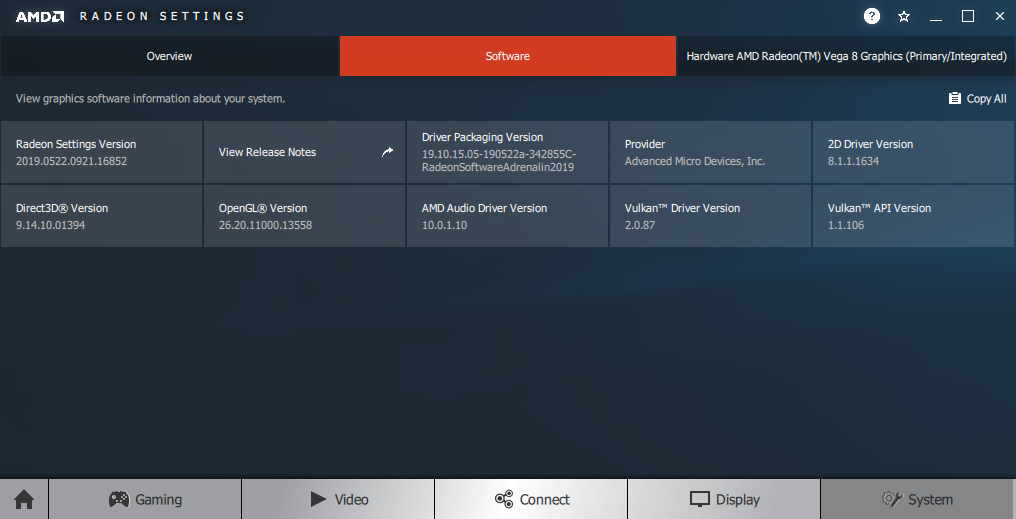Click the Display monitor icon

tap(700, 499)
